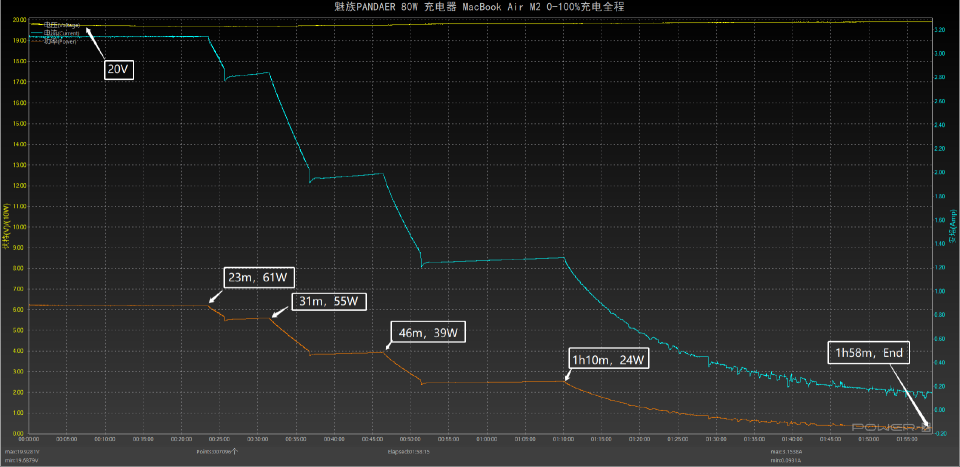Click the max:3.1558A status value
Image resolution: width=960 pixels, height=467 pixels.
[787, 452]
